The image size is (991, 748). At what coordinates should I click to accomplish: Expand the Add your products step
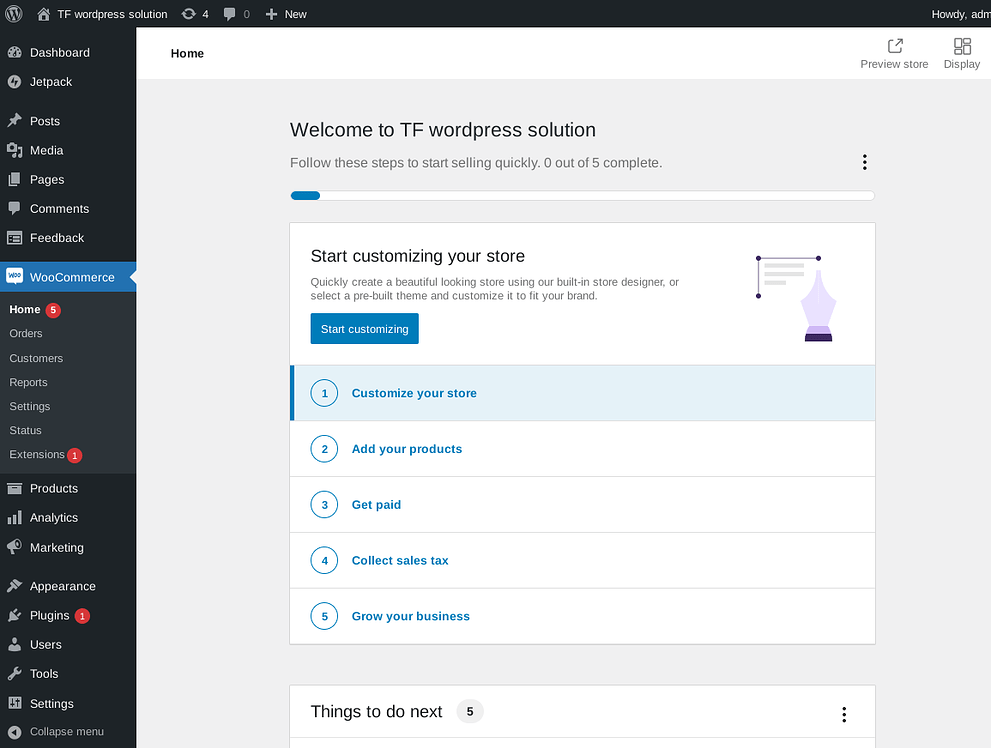tap(406, 449)
